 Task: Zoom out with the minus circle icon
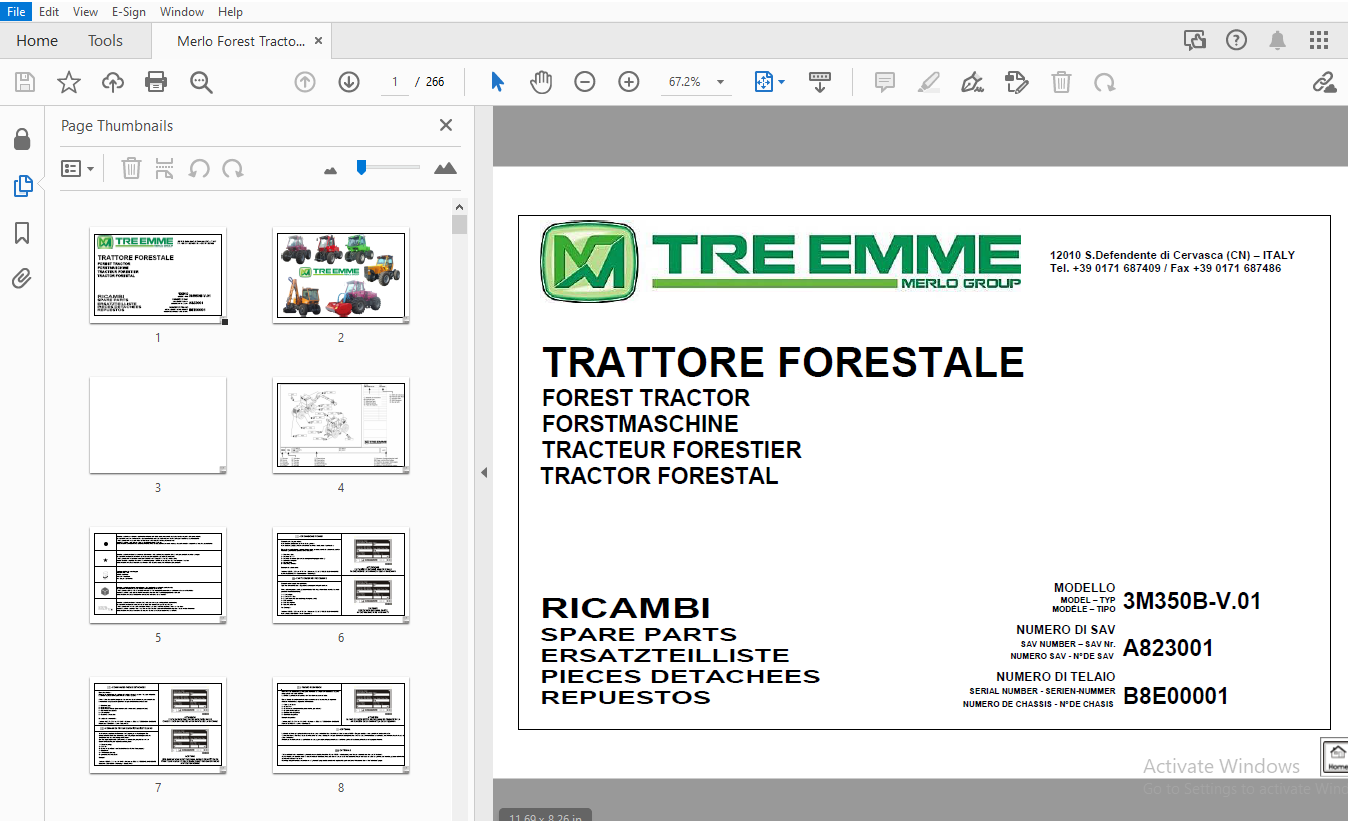pos(585,82)
